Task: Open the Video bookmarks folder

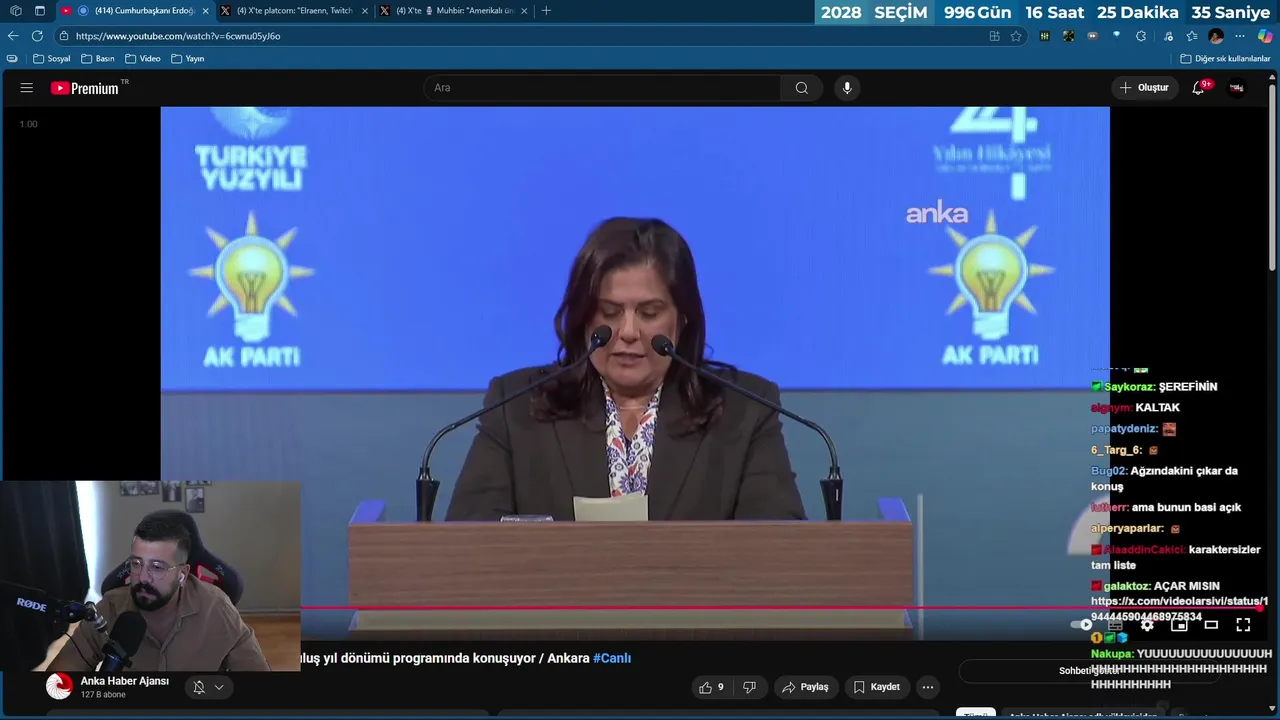Action: pyautogui.click(x=143, y=59)
